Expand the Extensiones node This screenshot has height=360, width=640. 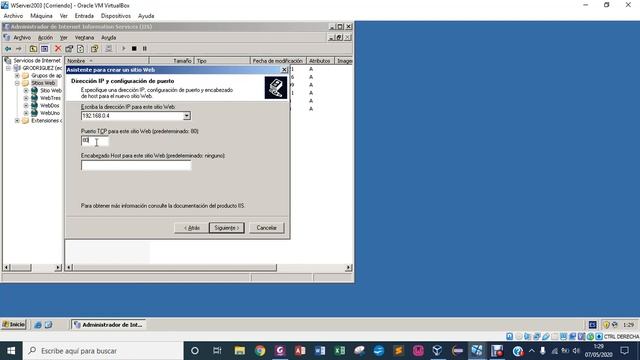tap(17, 120)
